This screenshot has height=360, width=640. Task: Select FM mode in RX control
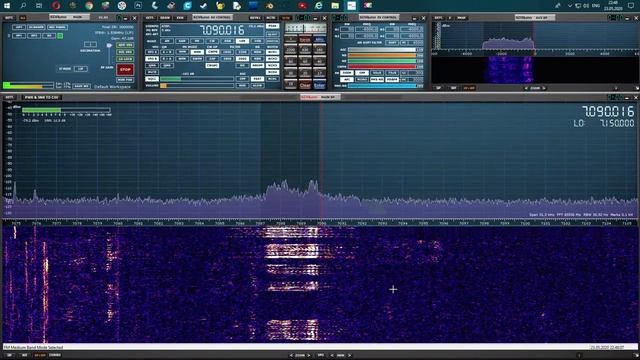[197, 41]
